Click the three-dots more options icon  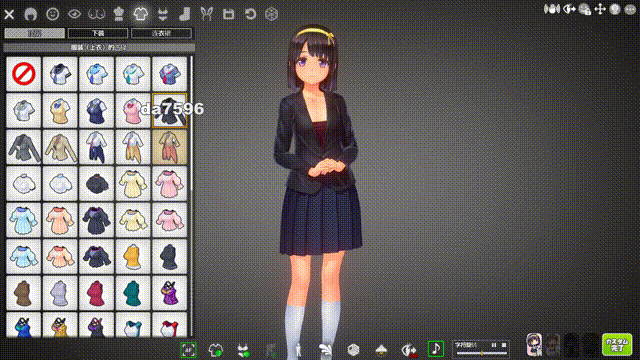630,9
